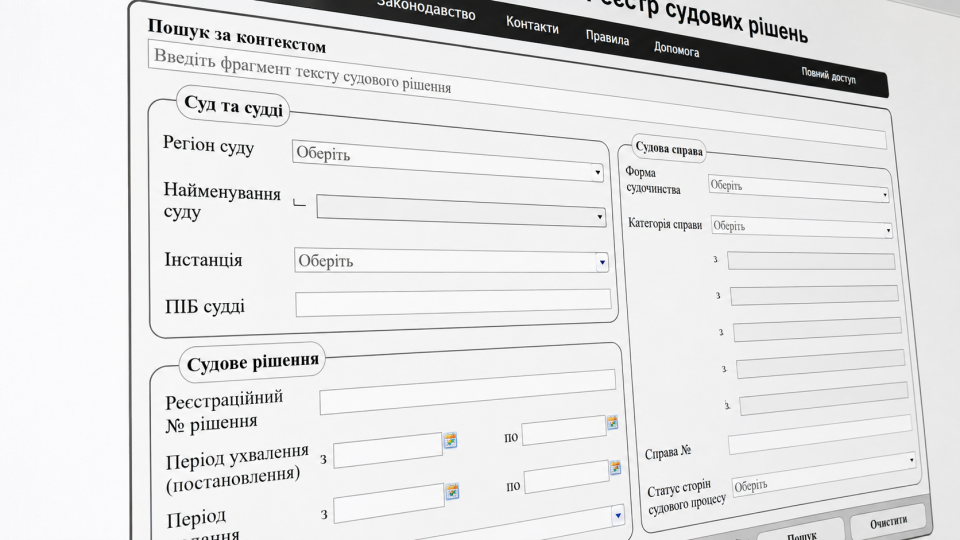Image resolution: width=960 pixels, height=540 pixels.
Task: Click the Очистити button
Action: tap(888, 522)
